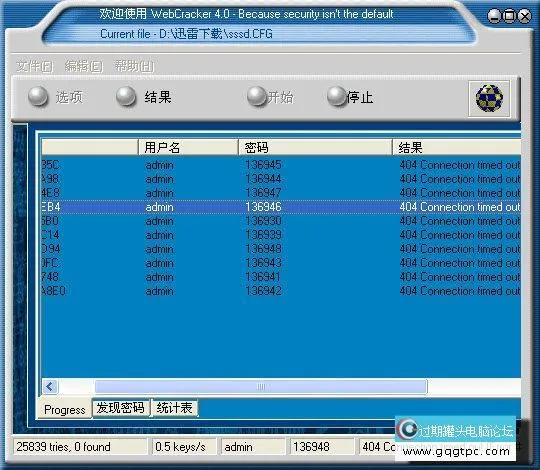Click the A8E0 cell in first column
Viewport: 540px width, 470px height.
[53, 291]
